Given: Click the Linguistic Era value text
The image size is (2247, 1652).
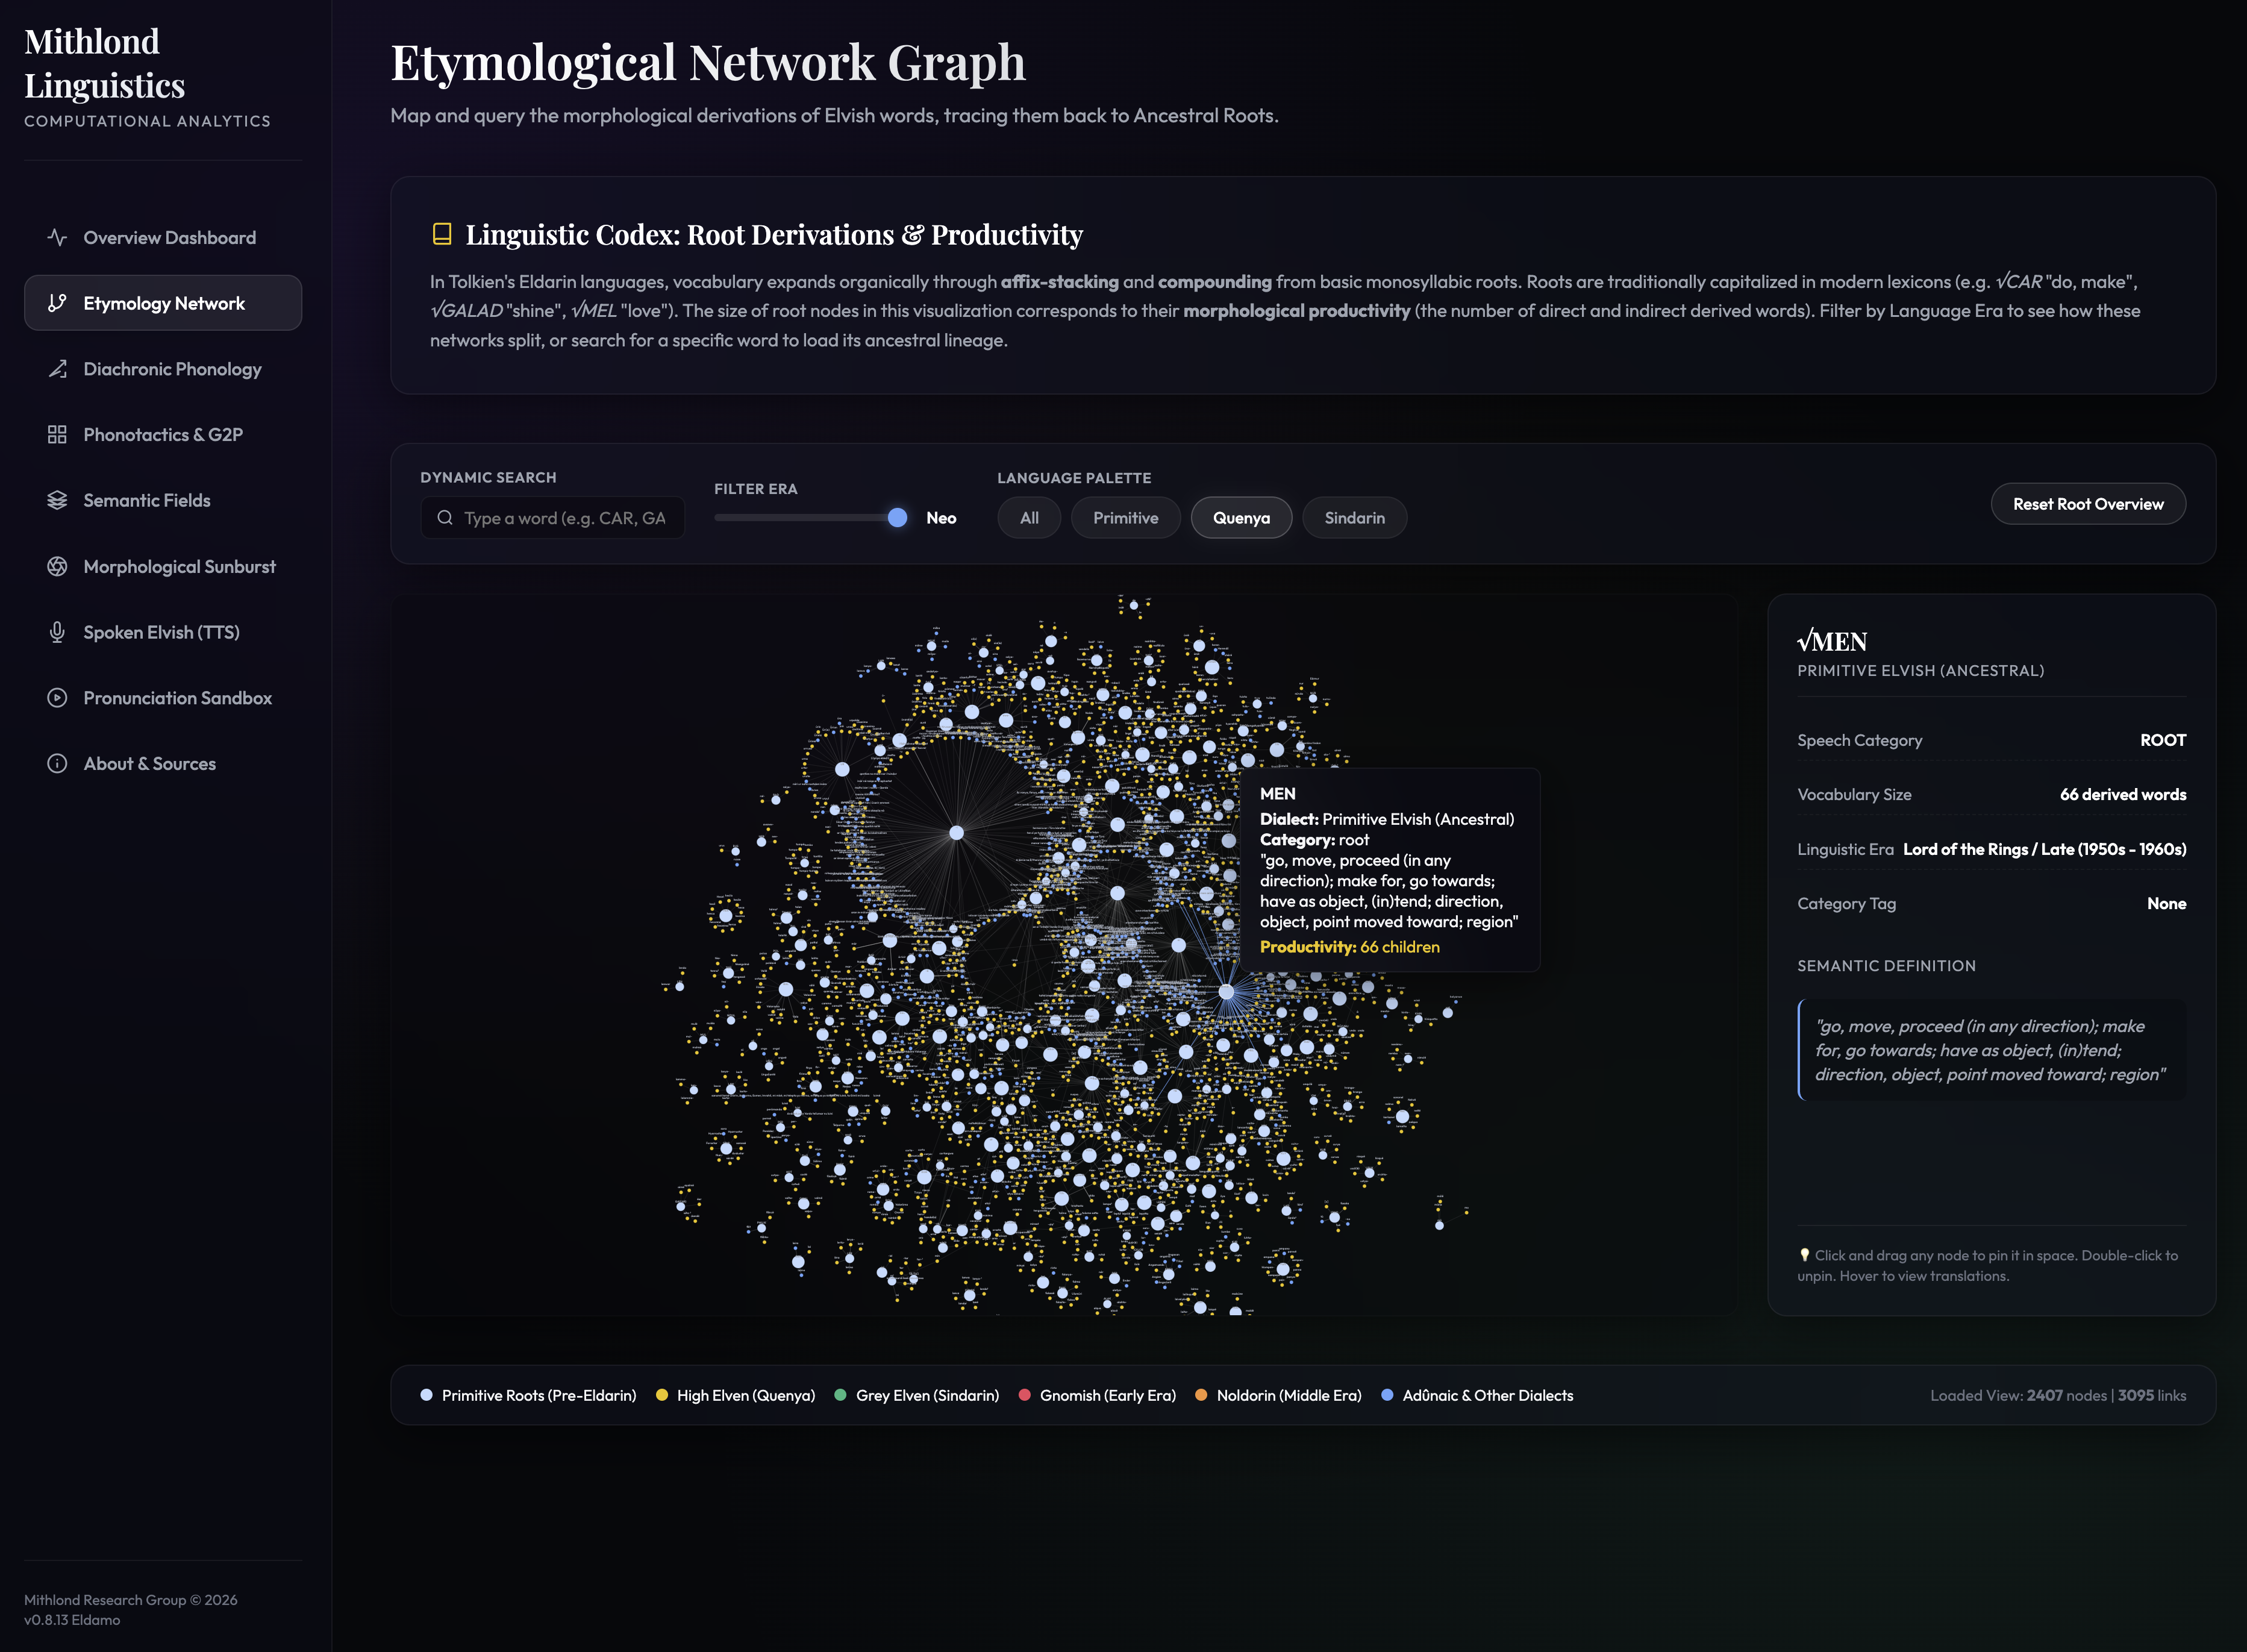Looking at the screenshot, I should 2044,849.
